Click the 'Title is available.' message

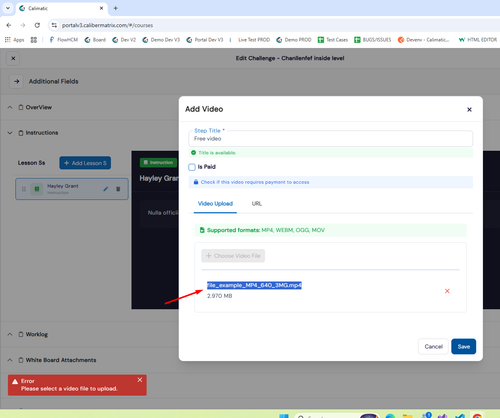click(x=217, y=153)
